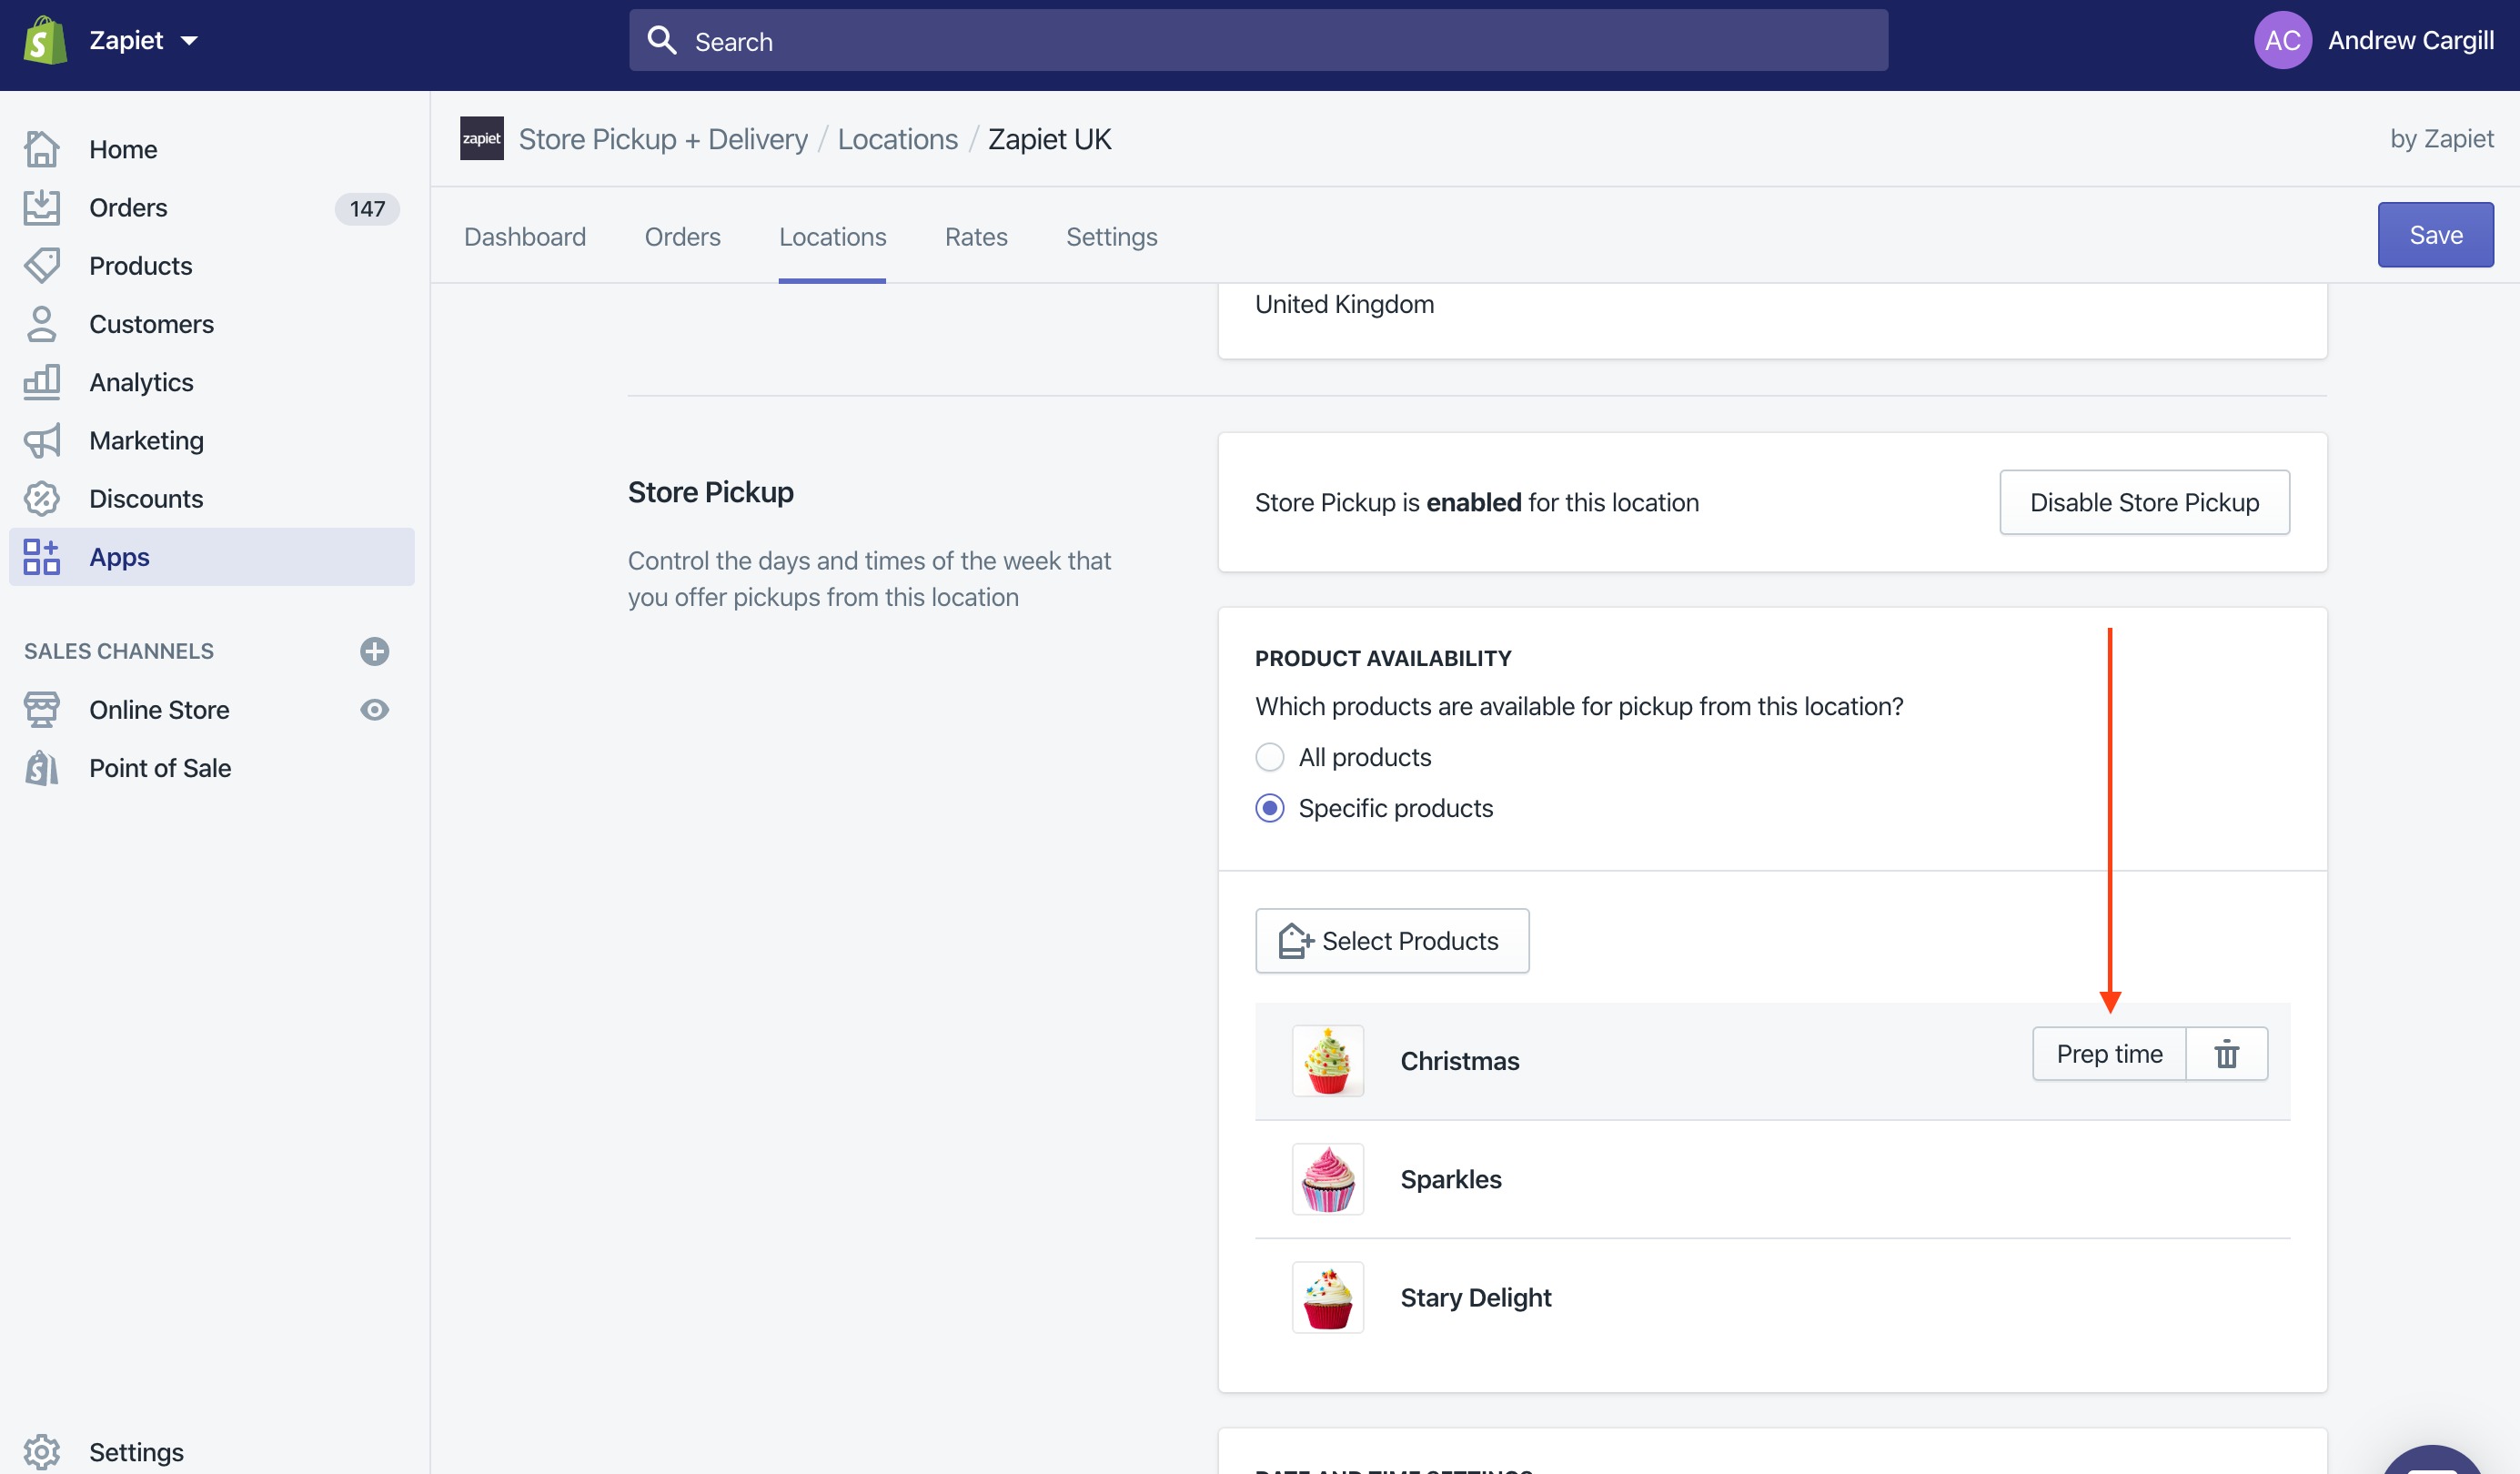
Task: Switch to the app Orders tab
Action: [x=682, y=236]
